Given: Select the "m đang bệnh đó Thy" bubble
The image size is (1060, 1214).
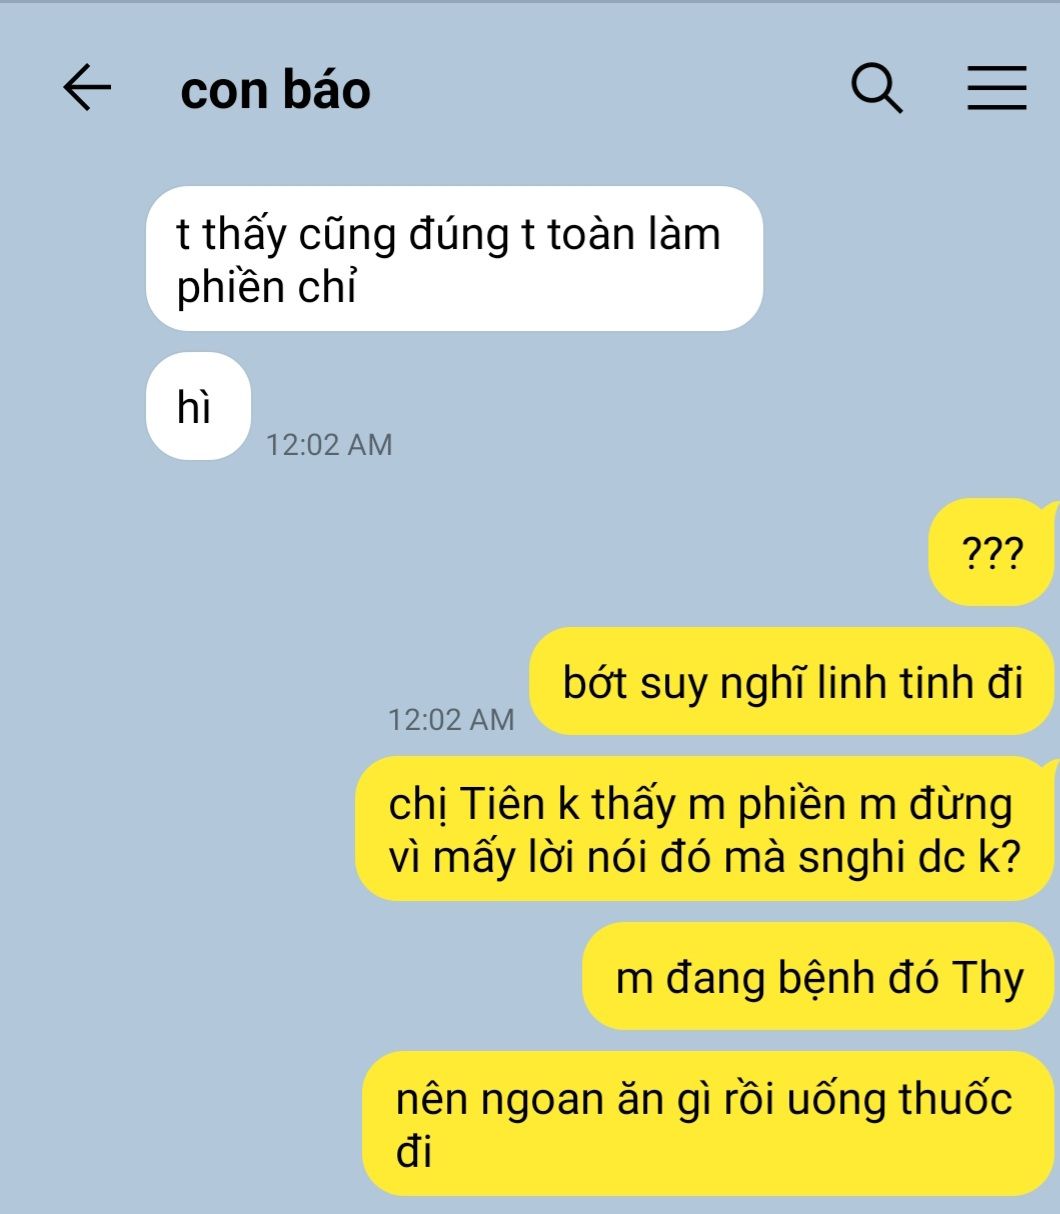Looking at the screenshot, I should click(819, 976).
